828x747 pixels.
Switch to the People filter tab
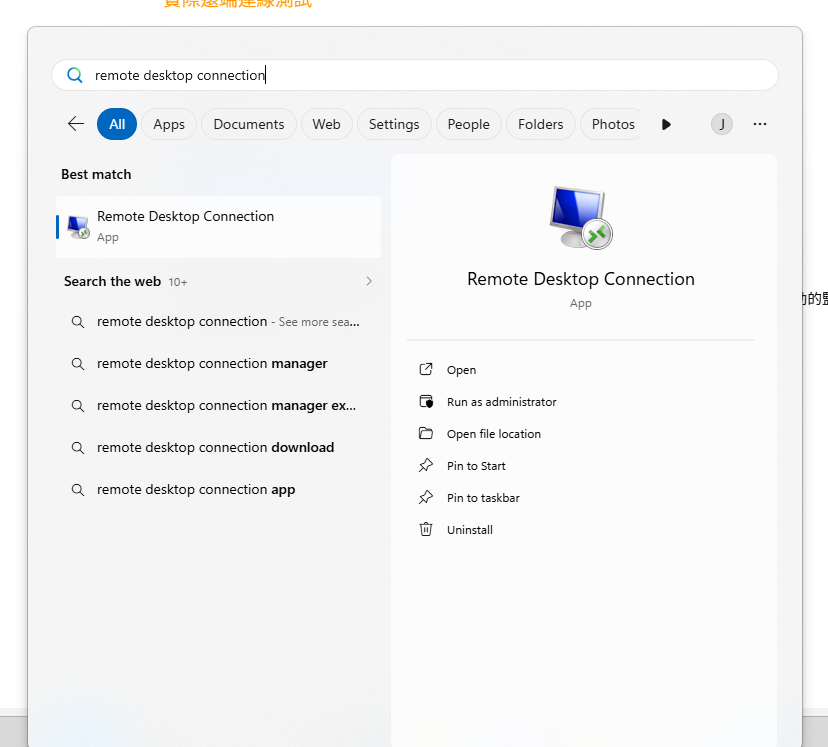tap(468, 124)
